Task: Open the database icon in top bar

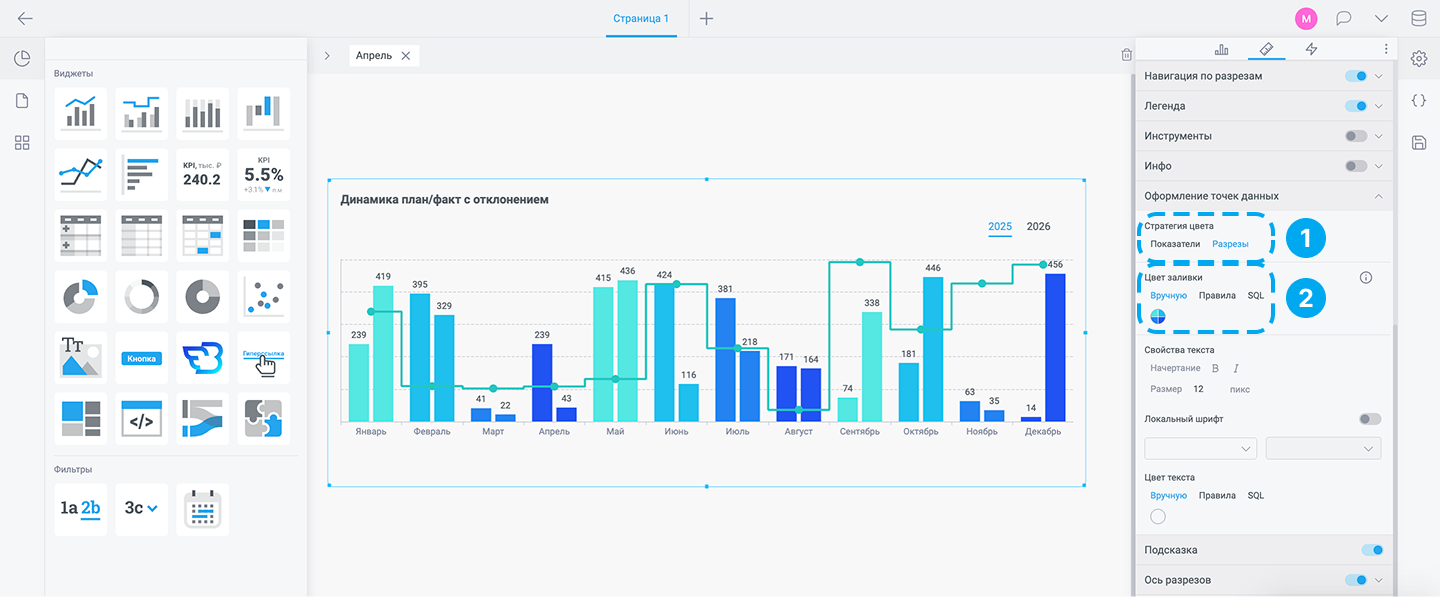Action: [1419, 18]
